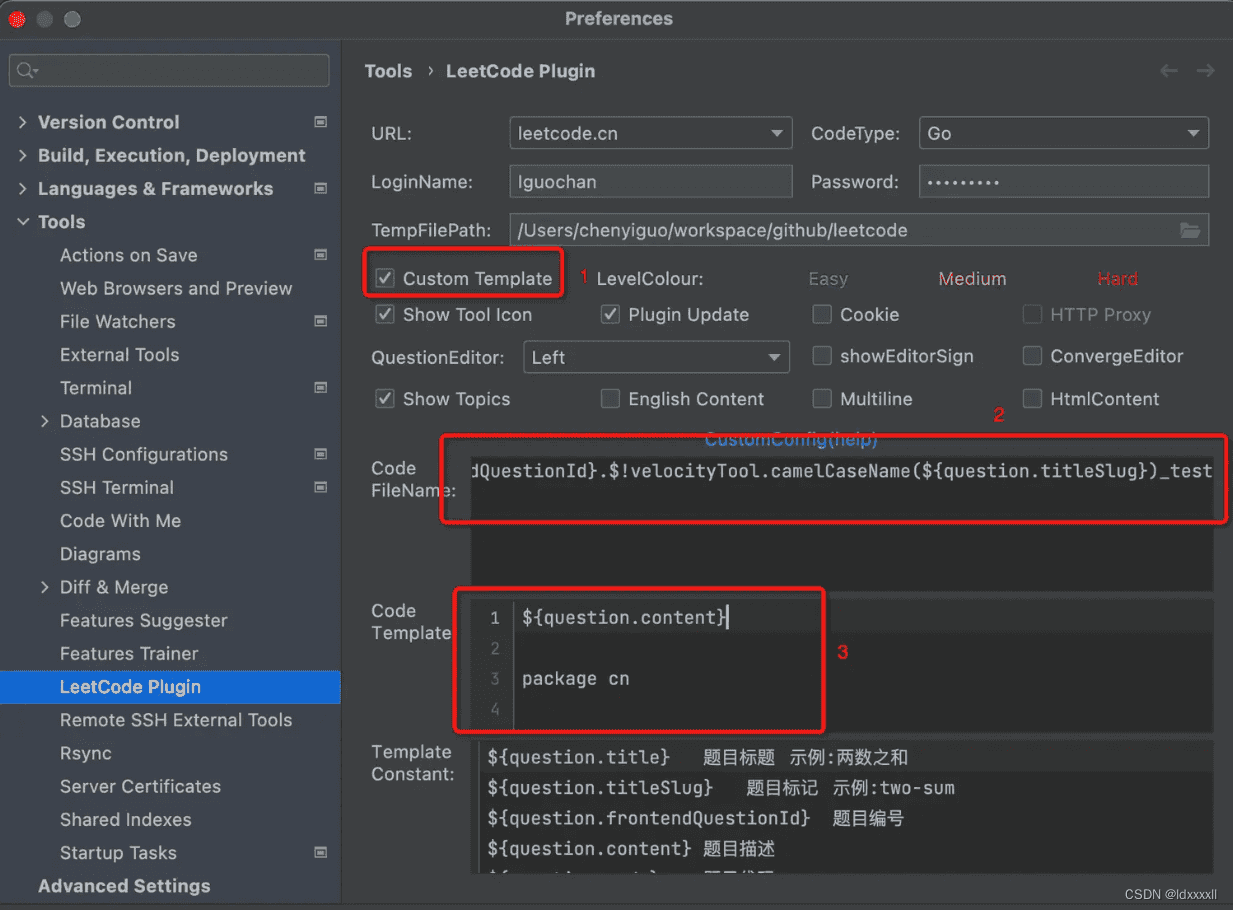Open Features Suggester settings
The image size is (1233, 910).
143,620
